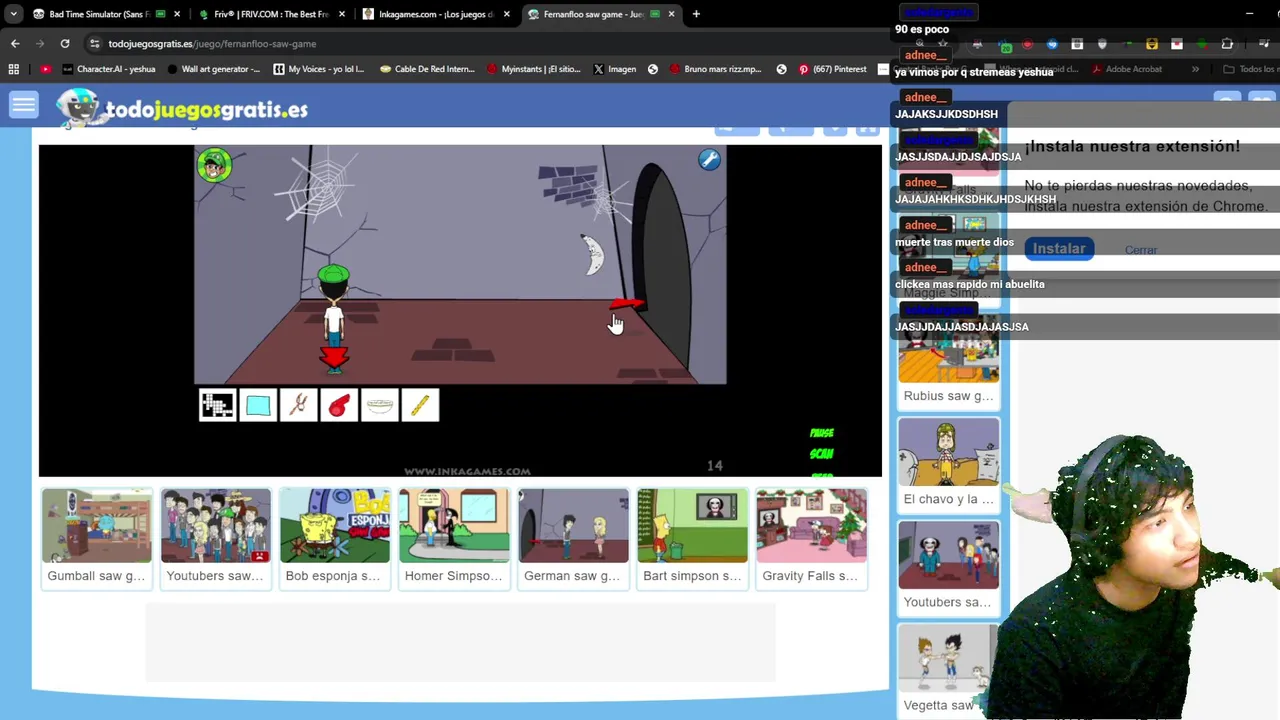This screenshot has width=1280, height=720.
Task: Select the yellow ruler inventory item
Action: pyautogui.click(x=420, y=405)
